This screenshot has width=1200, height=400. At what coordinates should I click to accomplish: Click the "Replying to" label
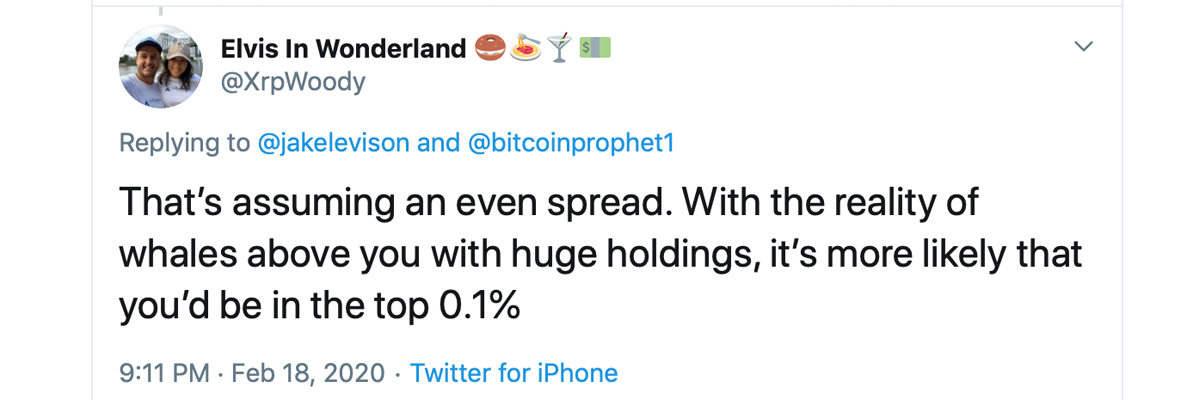(x=184, y=143)
